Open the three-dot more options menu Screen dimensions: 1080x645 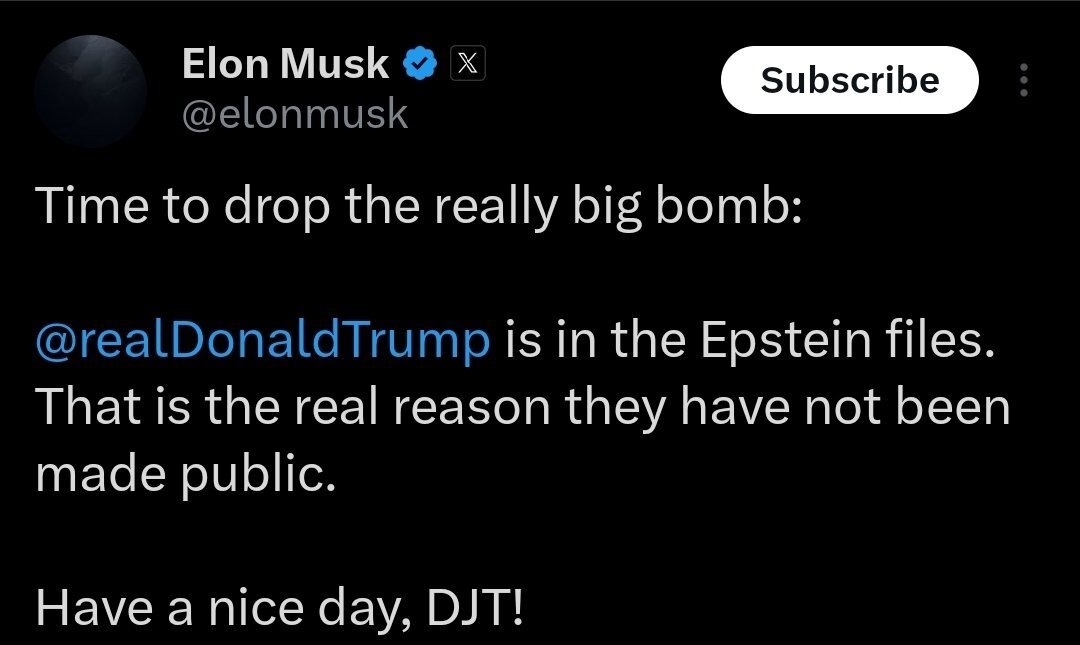coord(1022,80)
